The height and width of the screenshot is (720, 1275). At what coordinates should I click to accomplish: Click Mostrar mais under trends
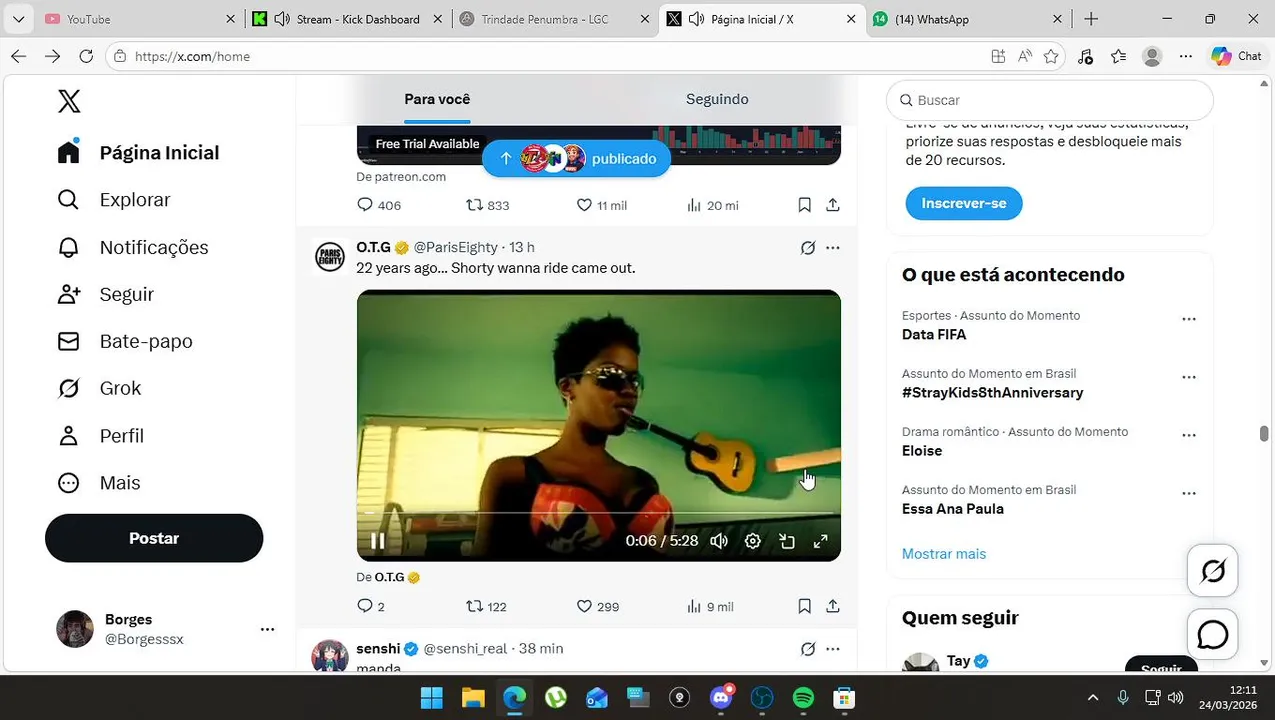click(944, 553)
